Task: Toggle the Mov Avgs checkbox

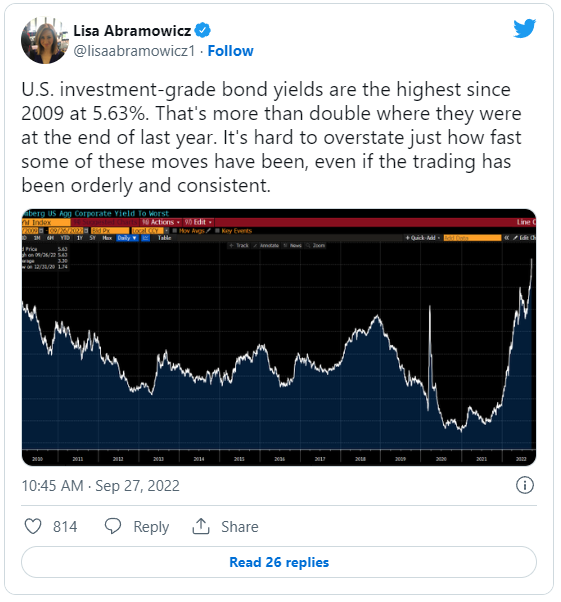Action: point(174,231)
